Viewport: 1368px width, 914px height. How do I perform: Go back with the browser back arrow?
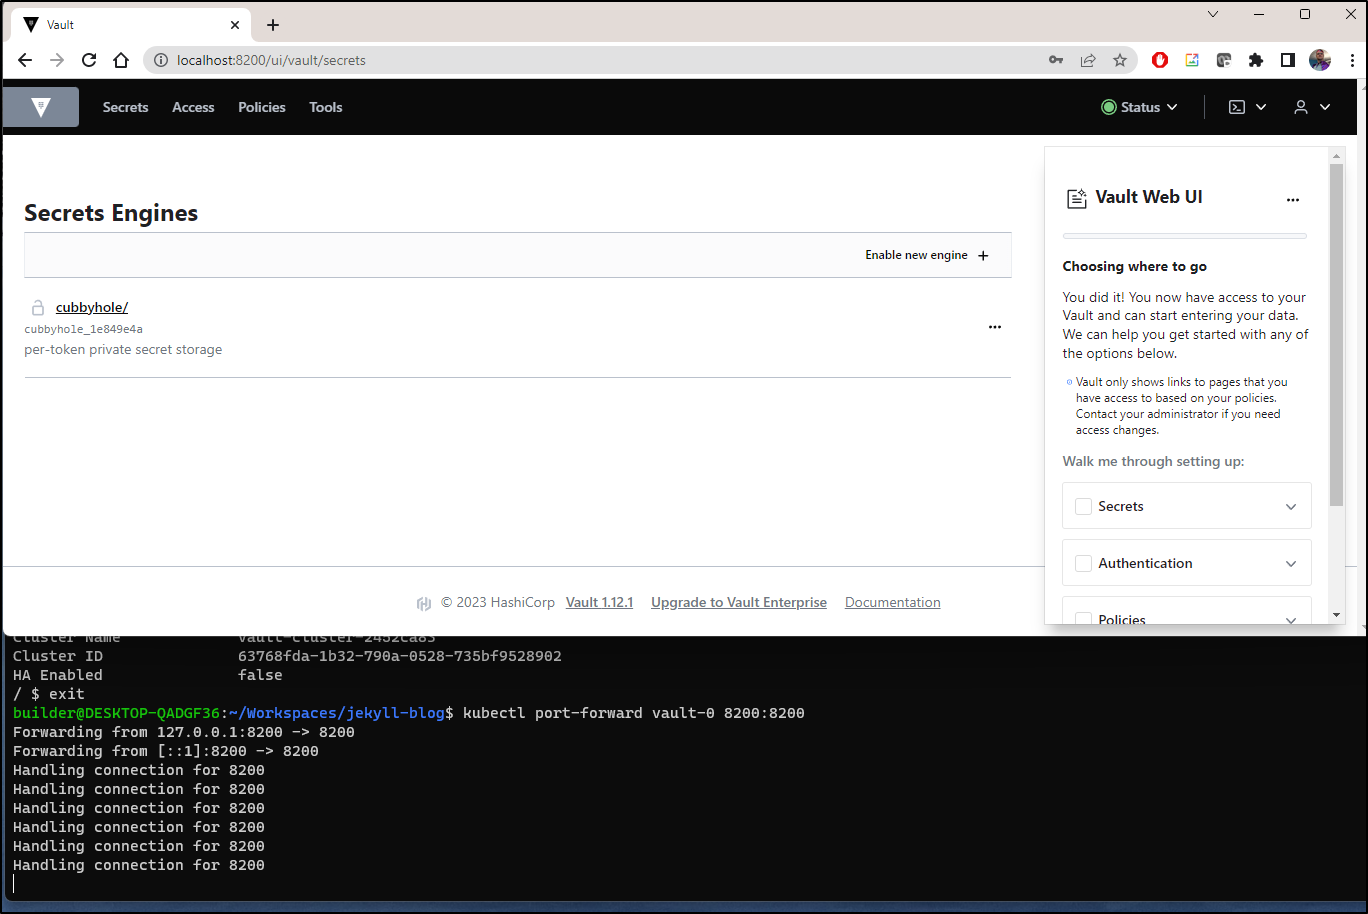point(25,60)
